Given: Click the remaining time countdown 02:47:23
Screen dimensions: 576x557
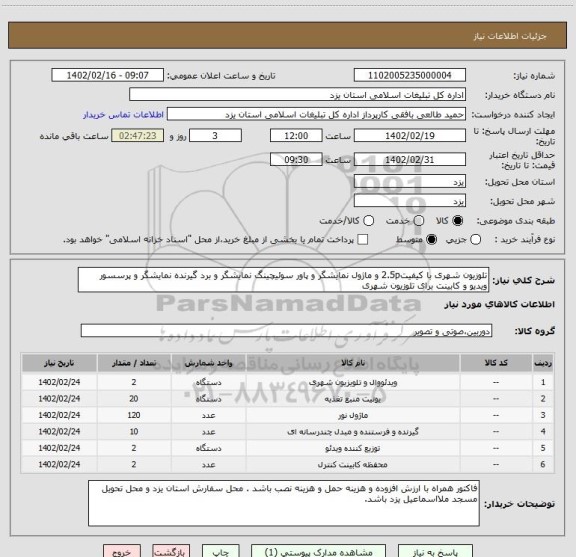Looking at the screenshot, I should [x=138, y=136].
